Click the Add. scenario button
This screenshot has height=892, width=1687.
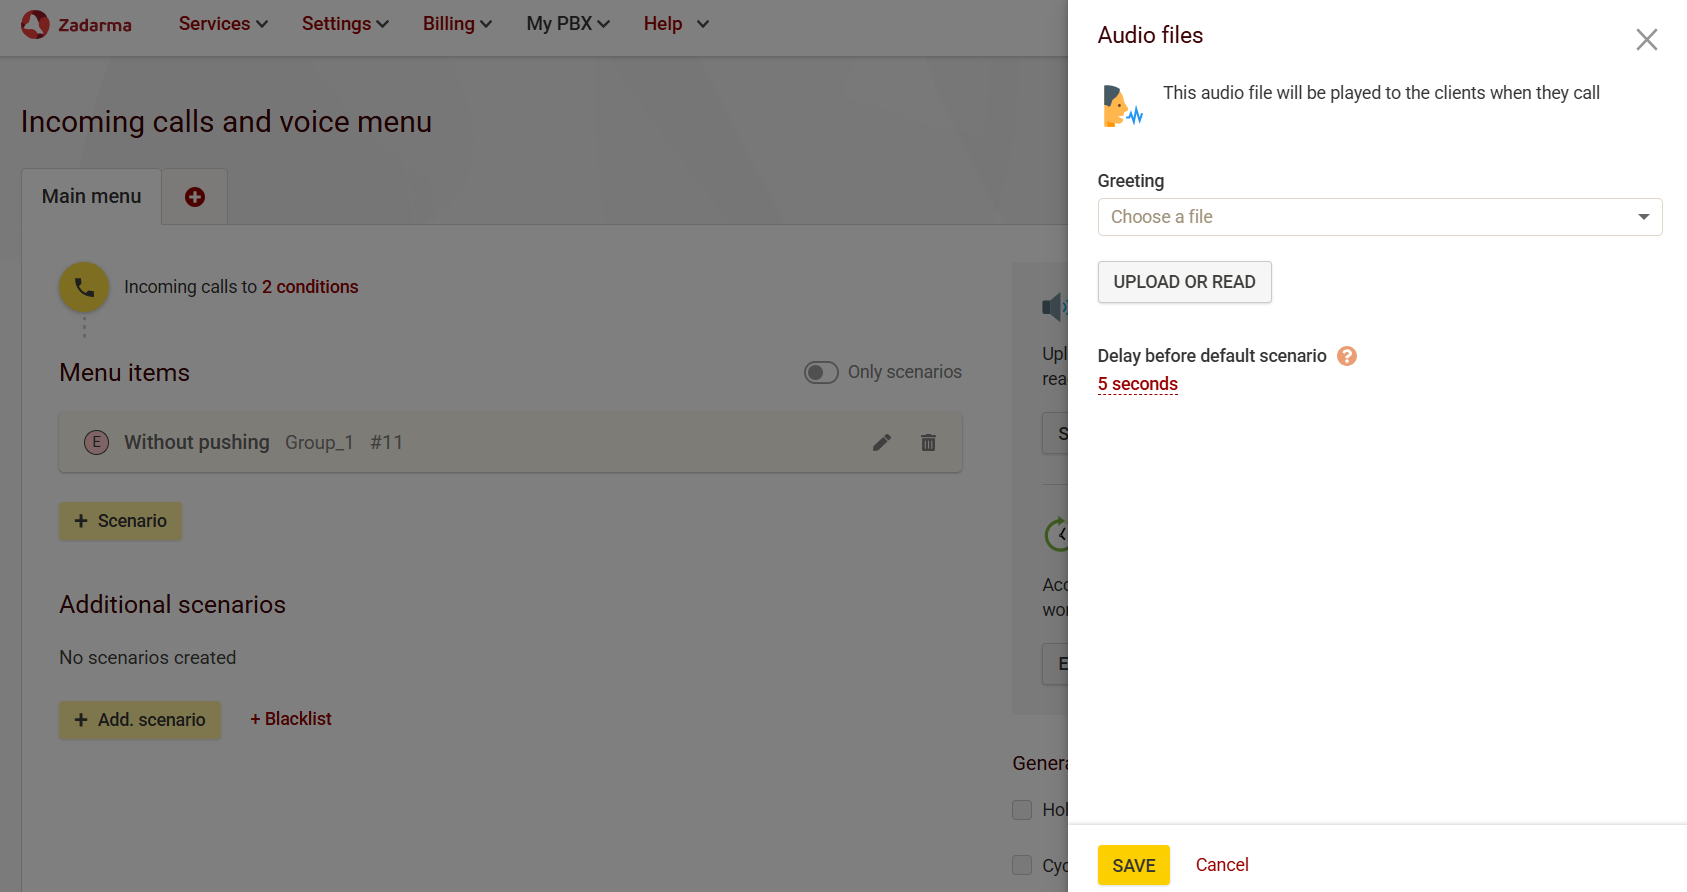[140, 720]
